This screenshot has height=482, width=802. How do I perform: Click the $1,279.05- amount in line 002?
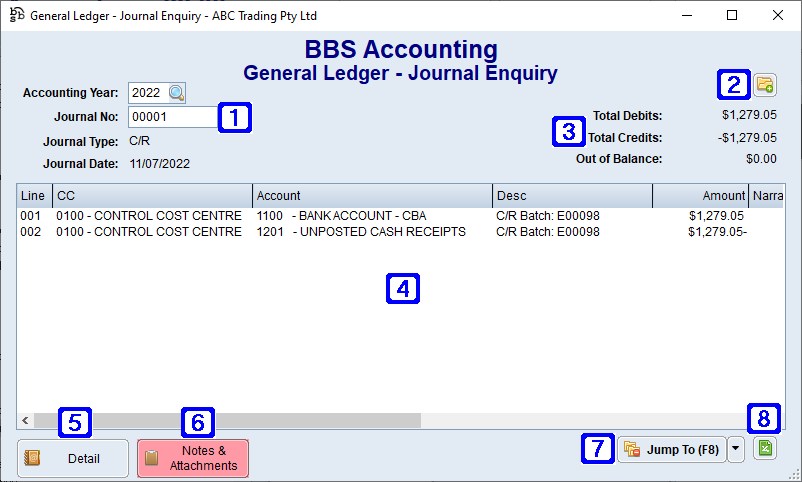pyautogui.click(x=717, y=232)
